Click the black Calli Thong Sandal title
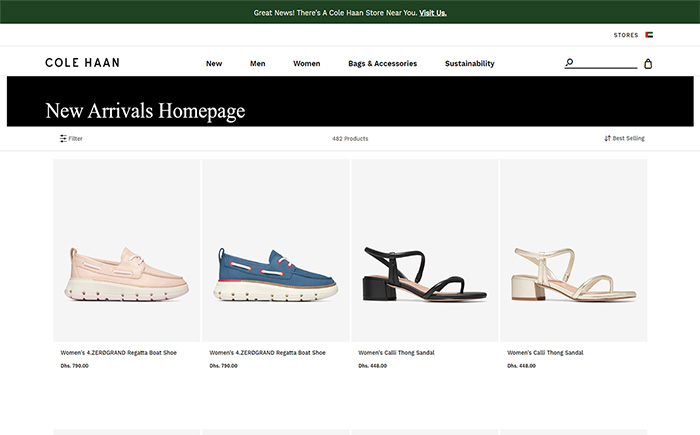This screenshot has width=700, height=435. [396, 353]
